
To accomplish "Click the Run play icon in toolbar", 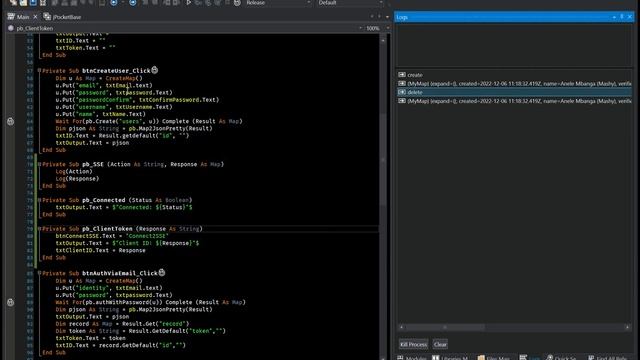I will coord(189,2).
